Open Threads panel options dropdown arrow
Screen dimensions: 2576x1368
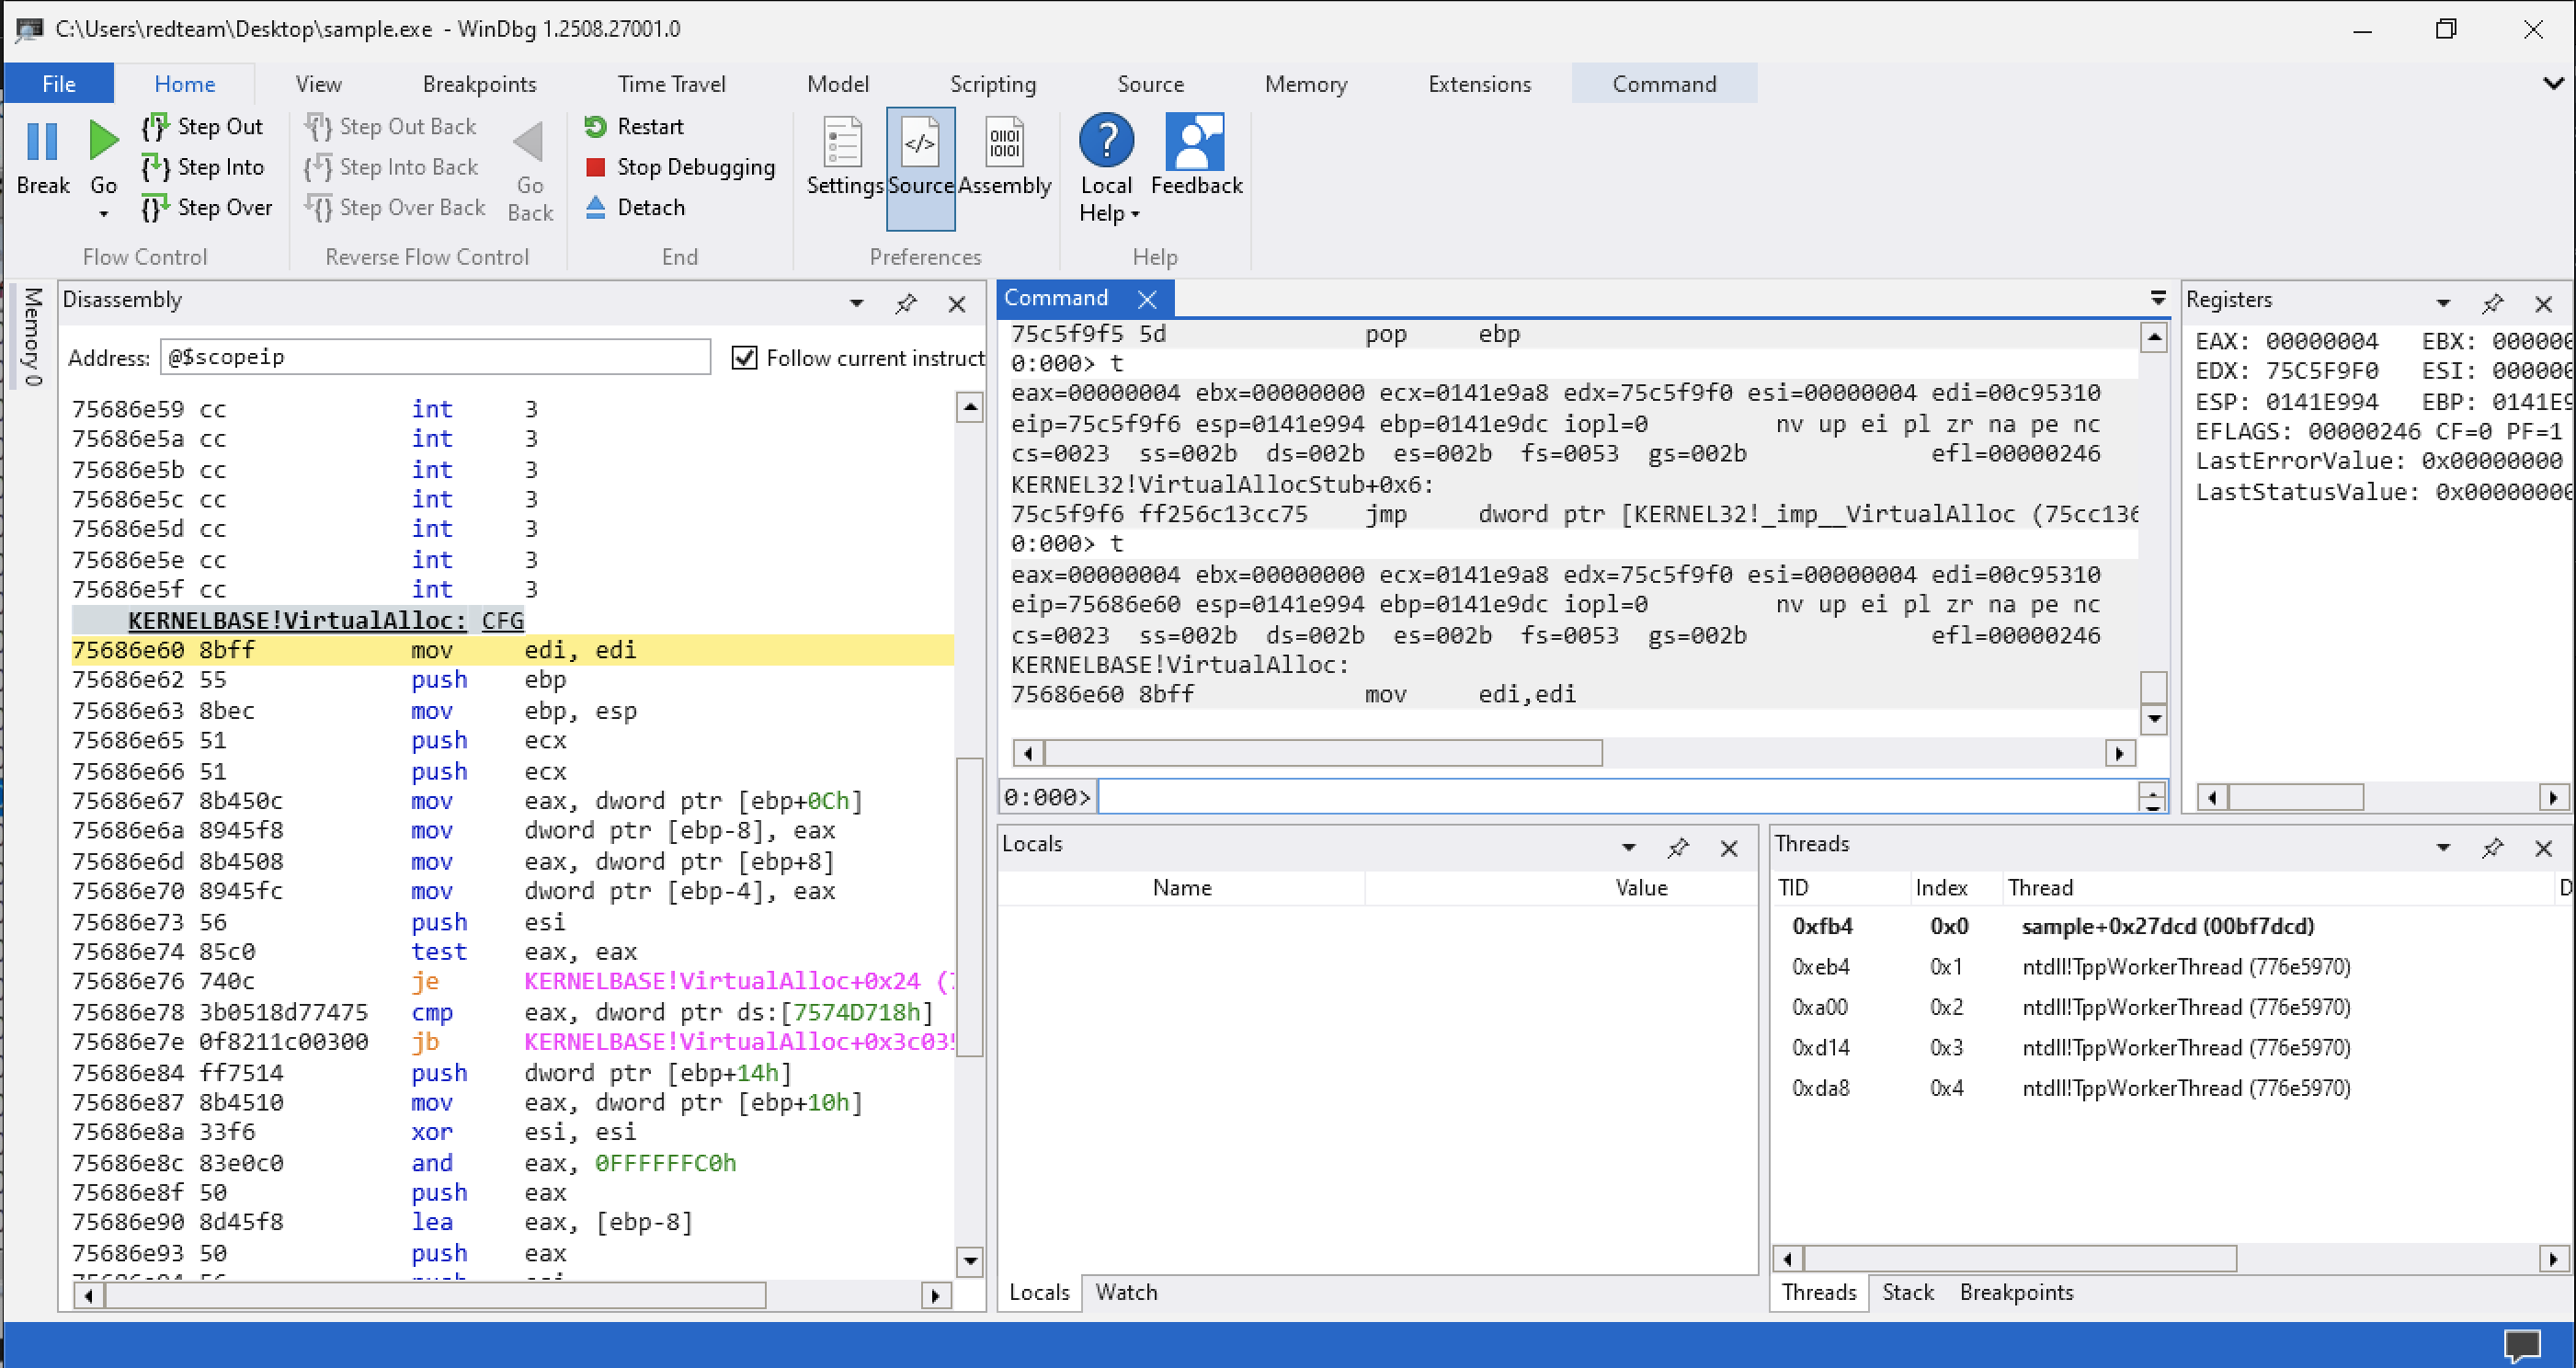2443,848
